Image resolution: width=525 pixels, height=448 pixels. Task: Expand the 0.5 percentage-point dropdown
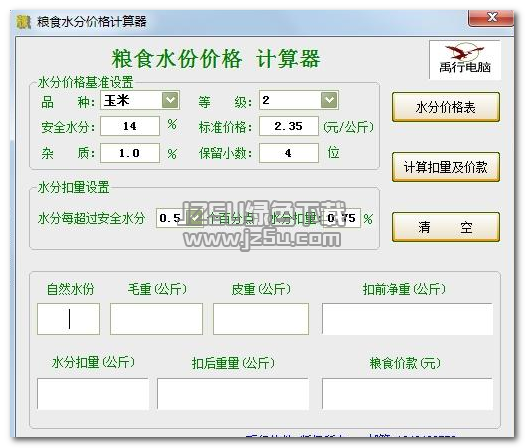(x=195, y=218)
